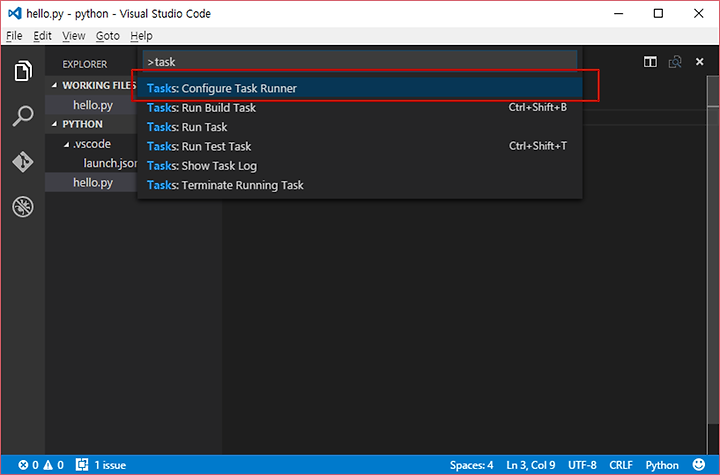Change indentation via Spaces: 4 indicator
This screenshot has width=720, height=475.
471,465
